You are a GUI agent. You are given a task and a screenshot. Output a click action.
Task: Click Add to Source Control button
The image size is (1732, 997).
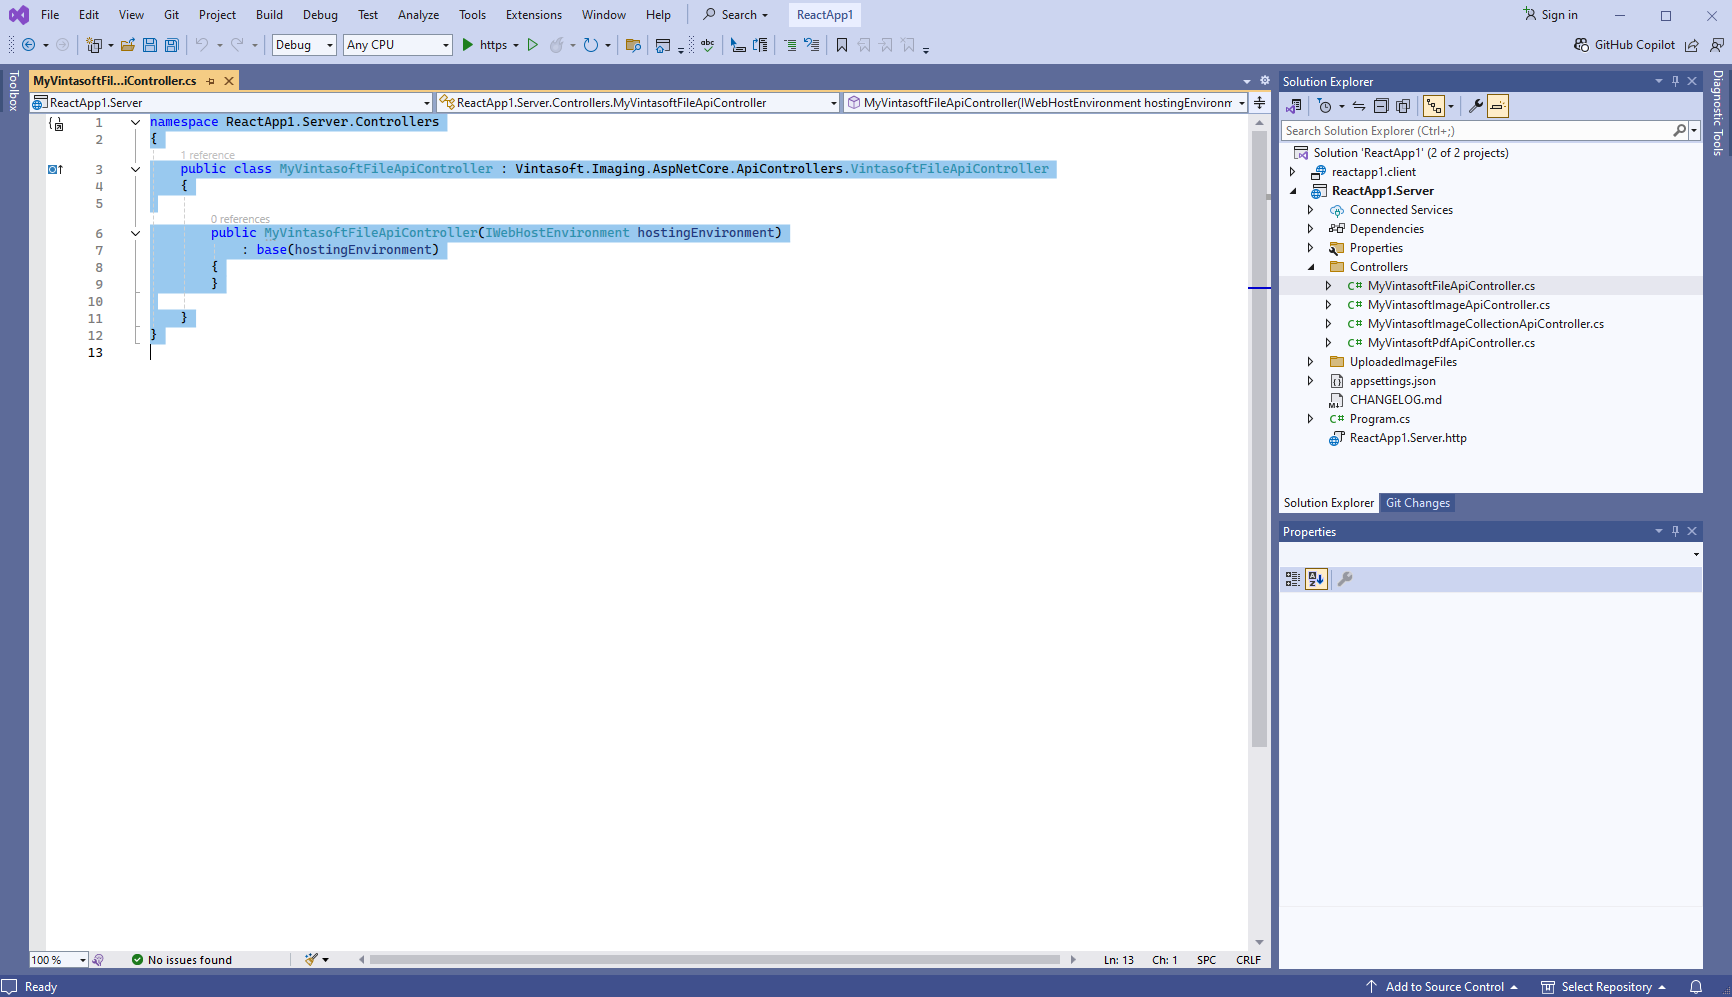pyautogui.click(x=1443, y=987)
